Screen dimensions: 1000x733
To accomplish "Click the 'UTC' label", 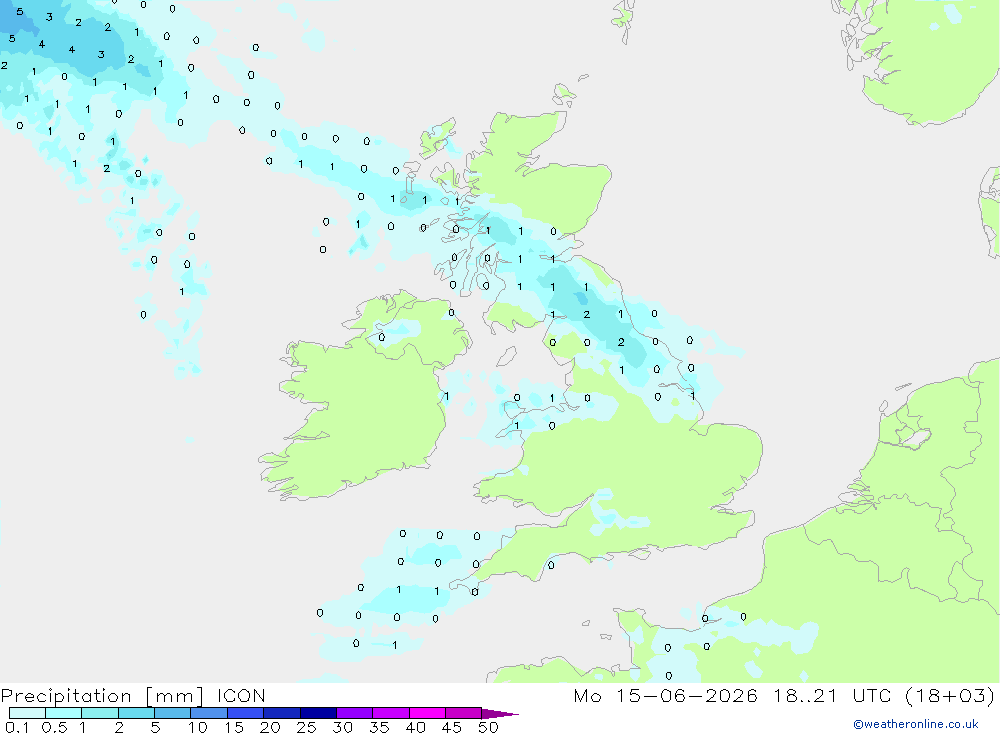I will 871,695.
